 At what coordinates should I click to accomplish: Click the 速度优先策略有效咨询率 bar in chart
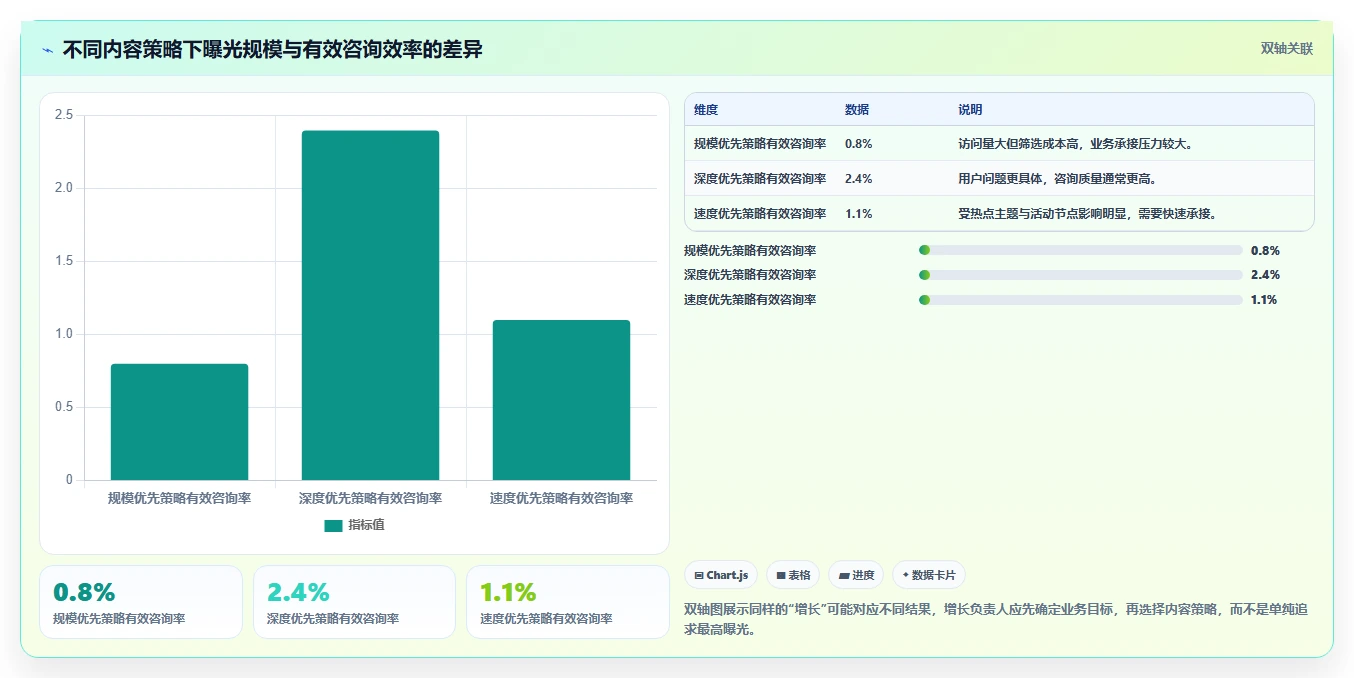point(561,400)
